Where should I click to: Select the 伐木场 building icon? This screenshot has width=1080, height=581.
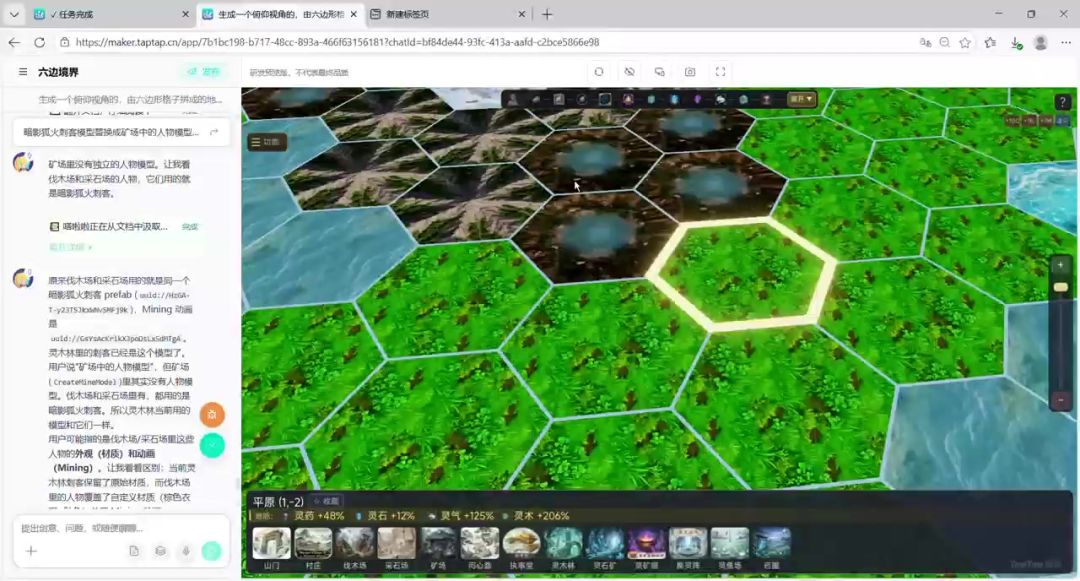tap(355, 543)
